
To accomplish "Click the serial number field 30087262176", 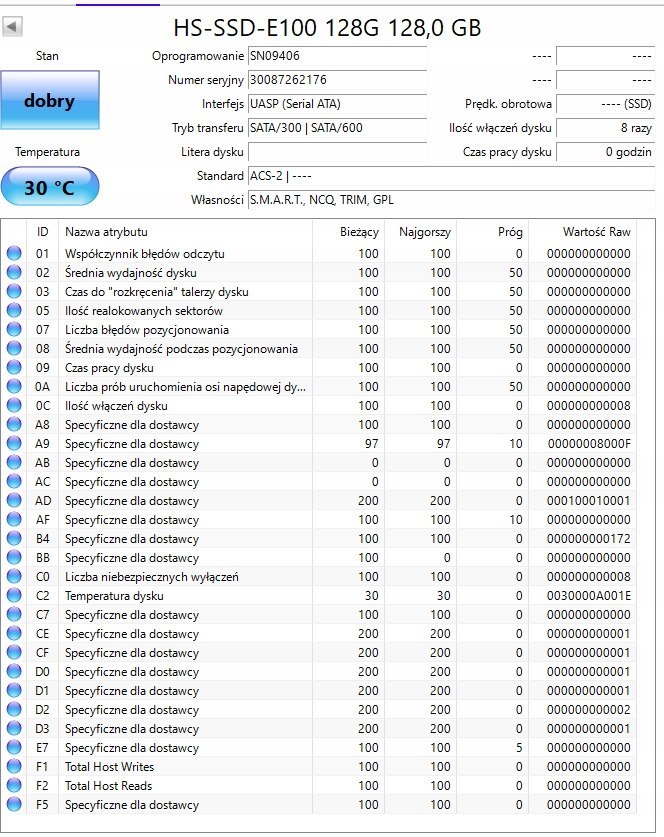I will pyautogui.click(x=337, y=80).
